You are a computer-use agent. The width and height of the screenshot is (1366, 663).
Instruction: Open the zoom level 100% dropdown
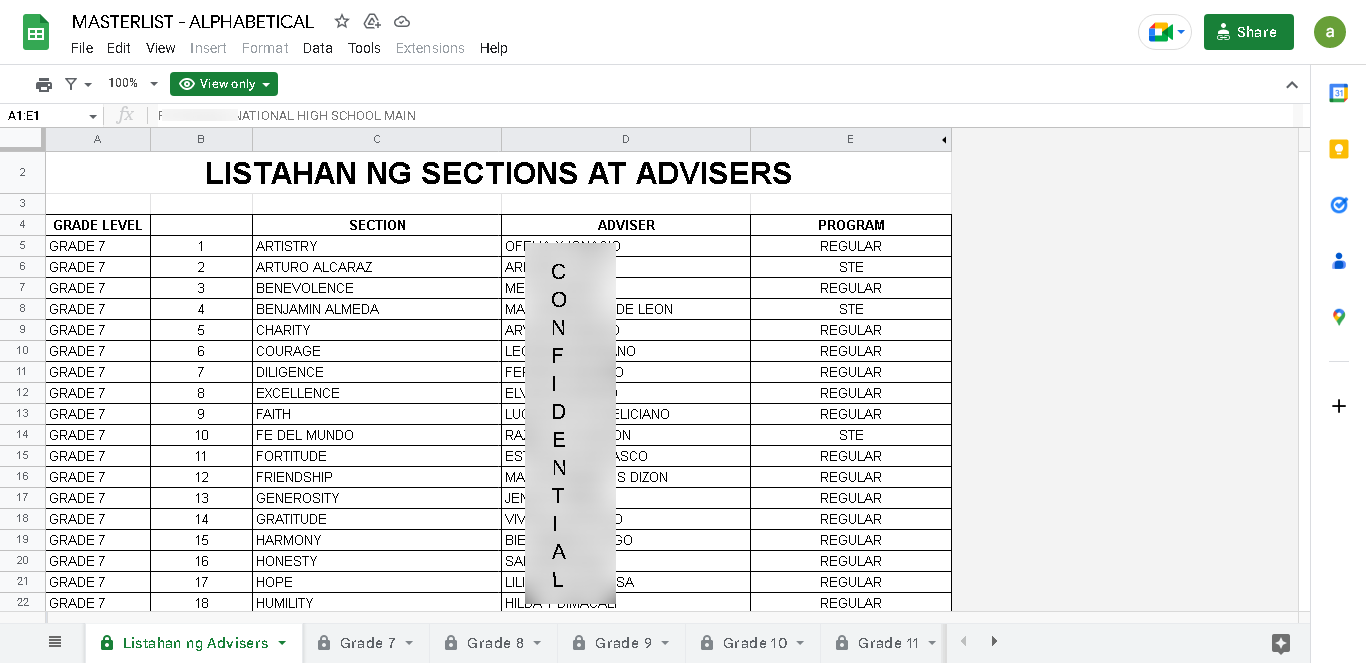pyautogui.click(x=133, y=84)
